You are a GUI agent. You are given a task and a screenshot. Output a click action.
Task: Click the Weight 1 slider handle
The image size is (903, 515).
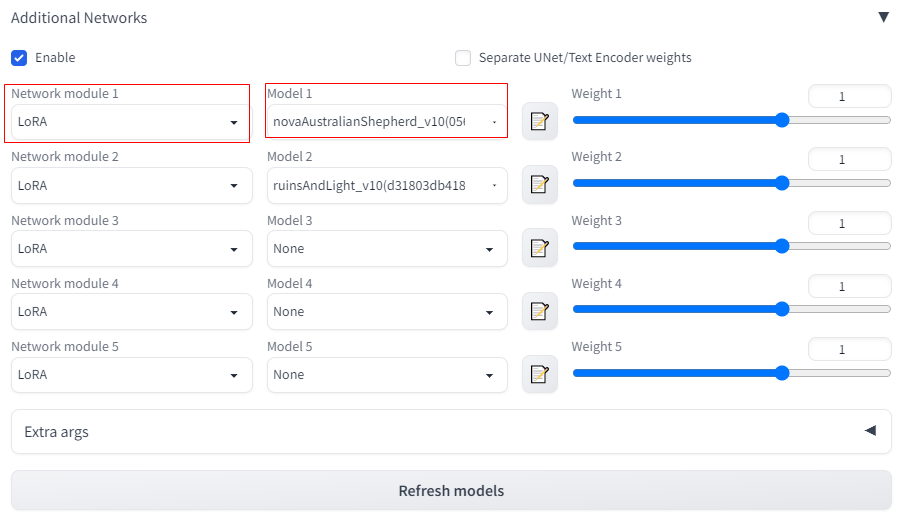pos(782,120)
